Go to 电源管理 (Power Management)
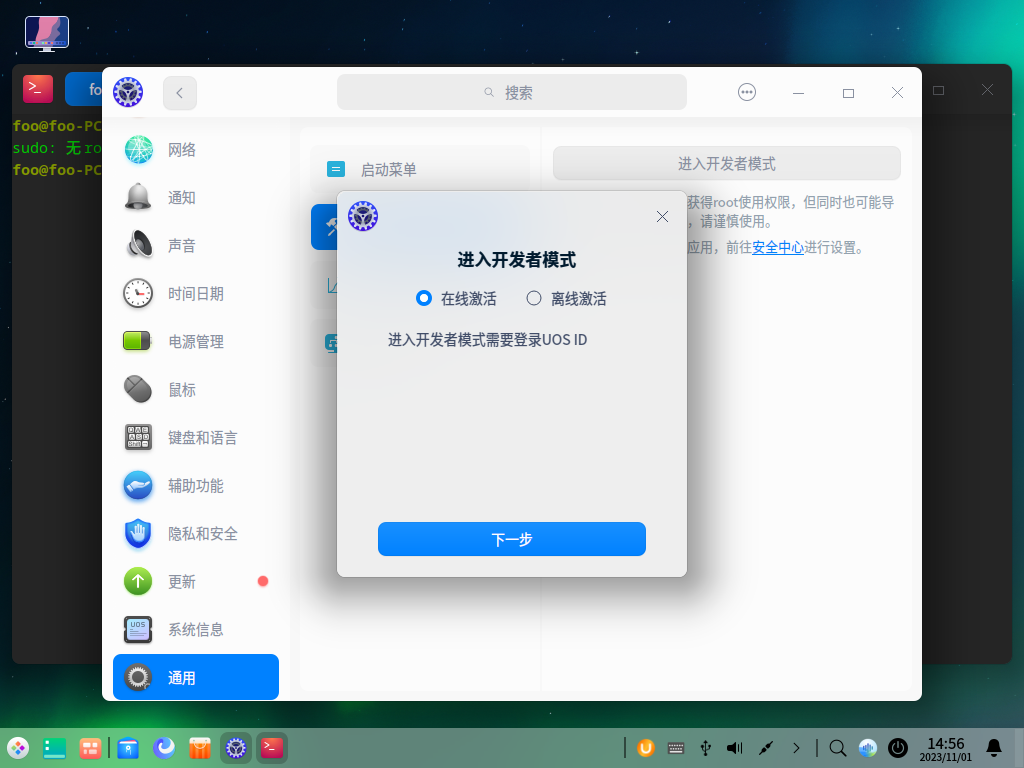 pyautogui.click(x=195, y=342)
